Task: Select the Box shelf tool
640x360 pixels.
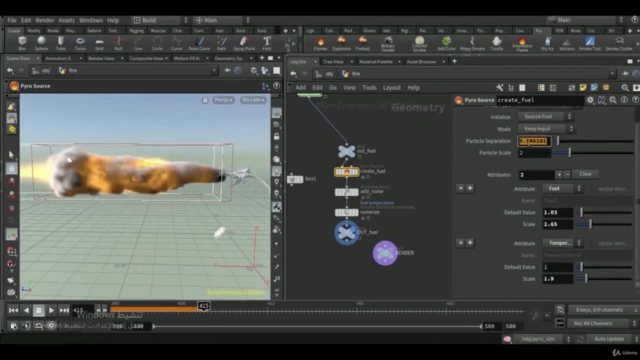Action: (x=22, y=43)
